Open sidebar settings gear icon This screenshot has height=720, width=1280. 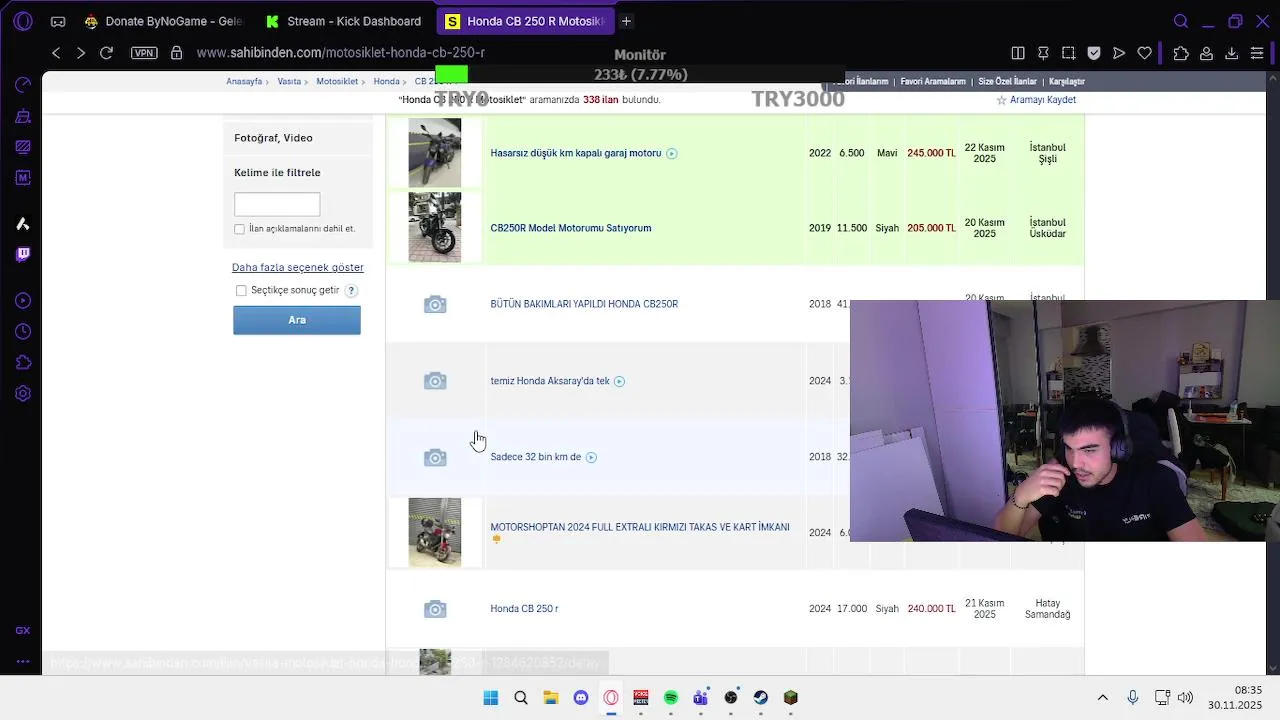[23, 393]
